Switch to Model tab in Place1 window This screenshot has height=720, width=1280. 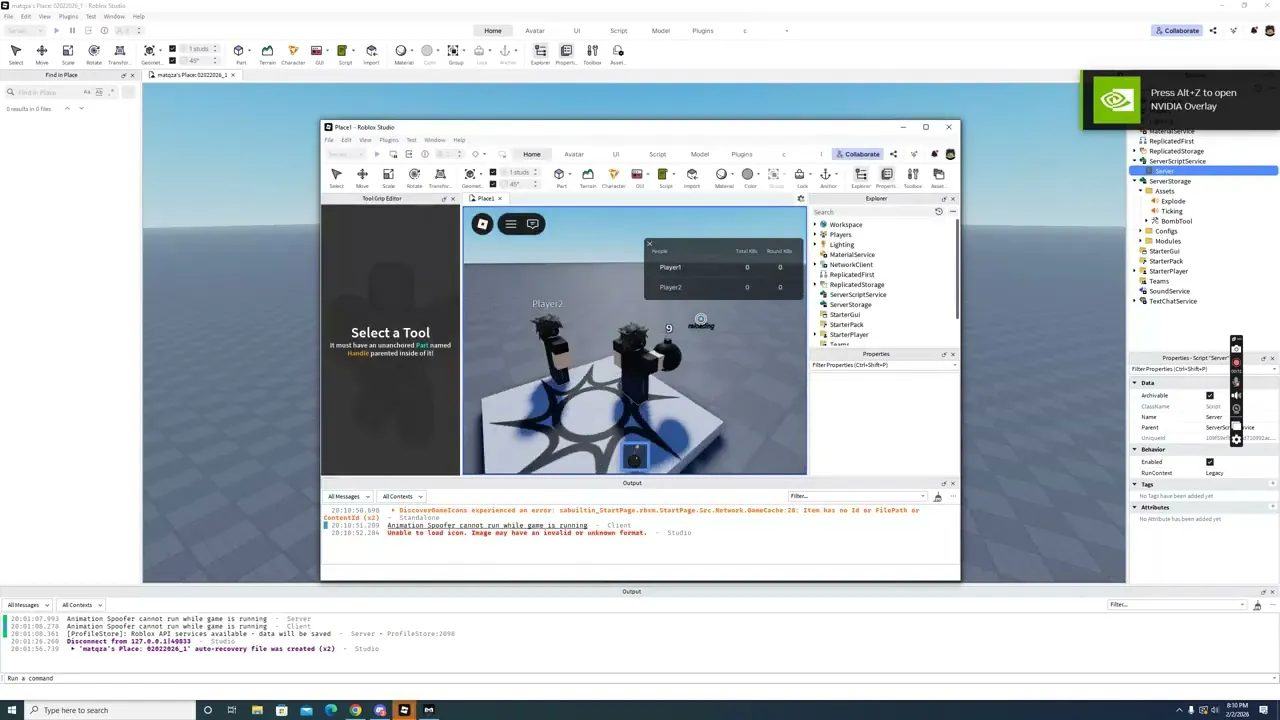coord(700,154)
